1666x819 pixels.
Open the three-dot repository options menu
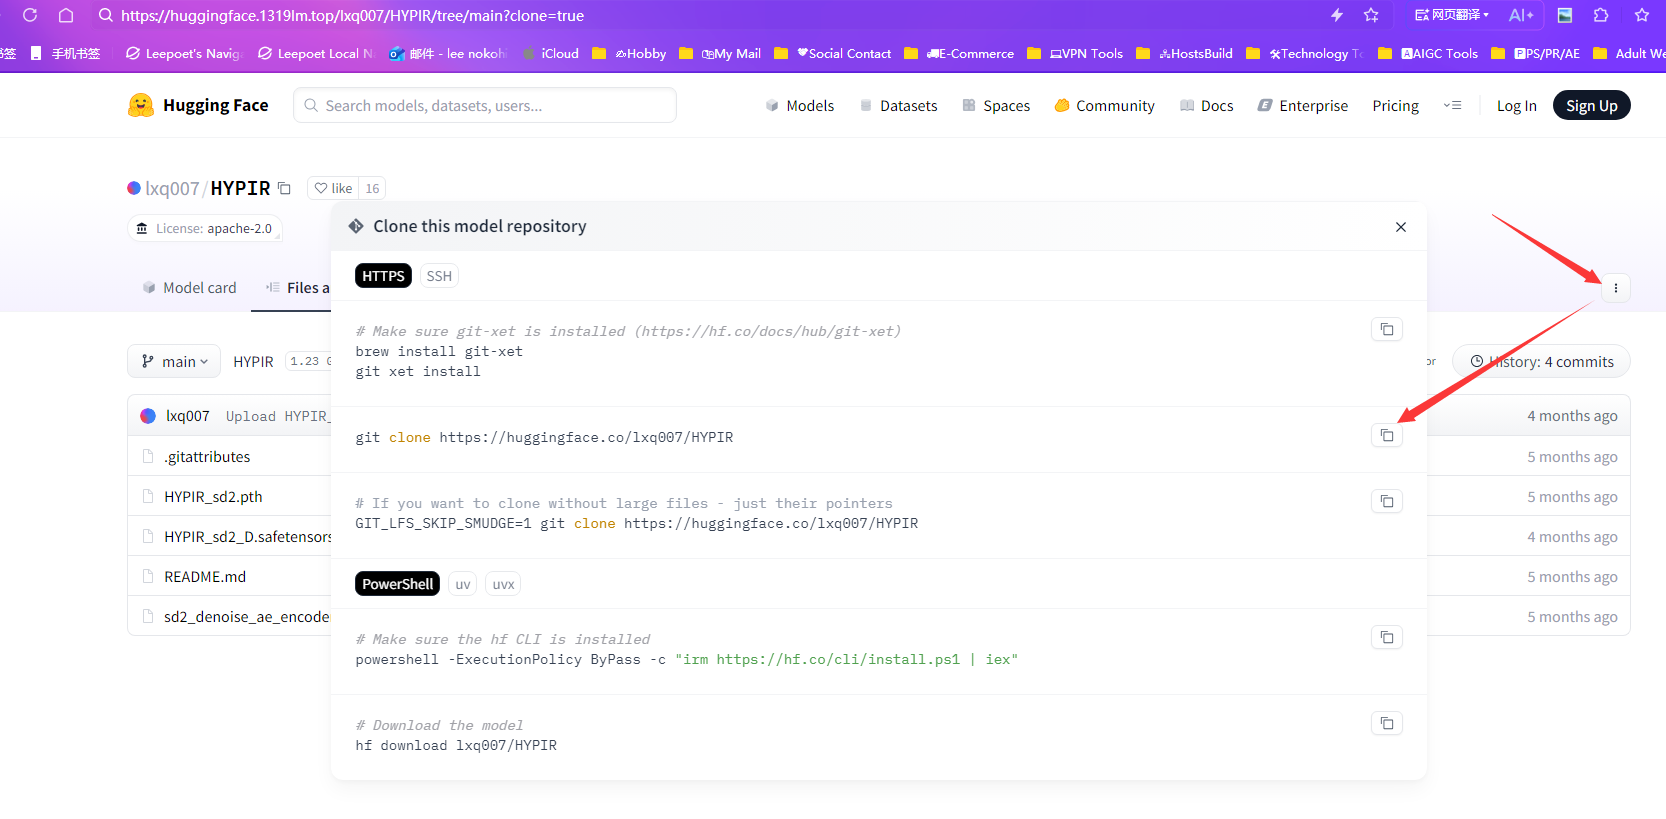click(x=1615, y=288)
